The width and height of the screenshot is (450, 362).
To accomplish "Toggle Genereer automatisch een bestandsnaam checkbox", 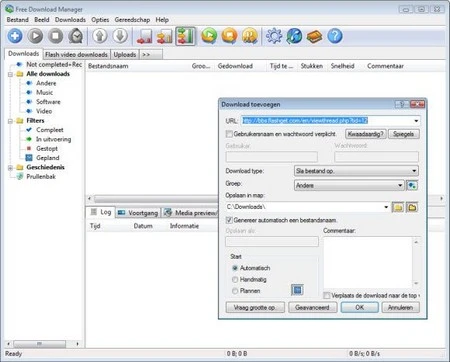I will [x=229, y=220].
